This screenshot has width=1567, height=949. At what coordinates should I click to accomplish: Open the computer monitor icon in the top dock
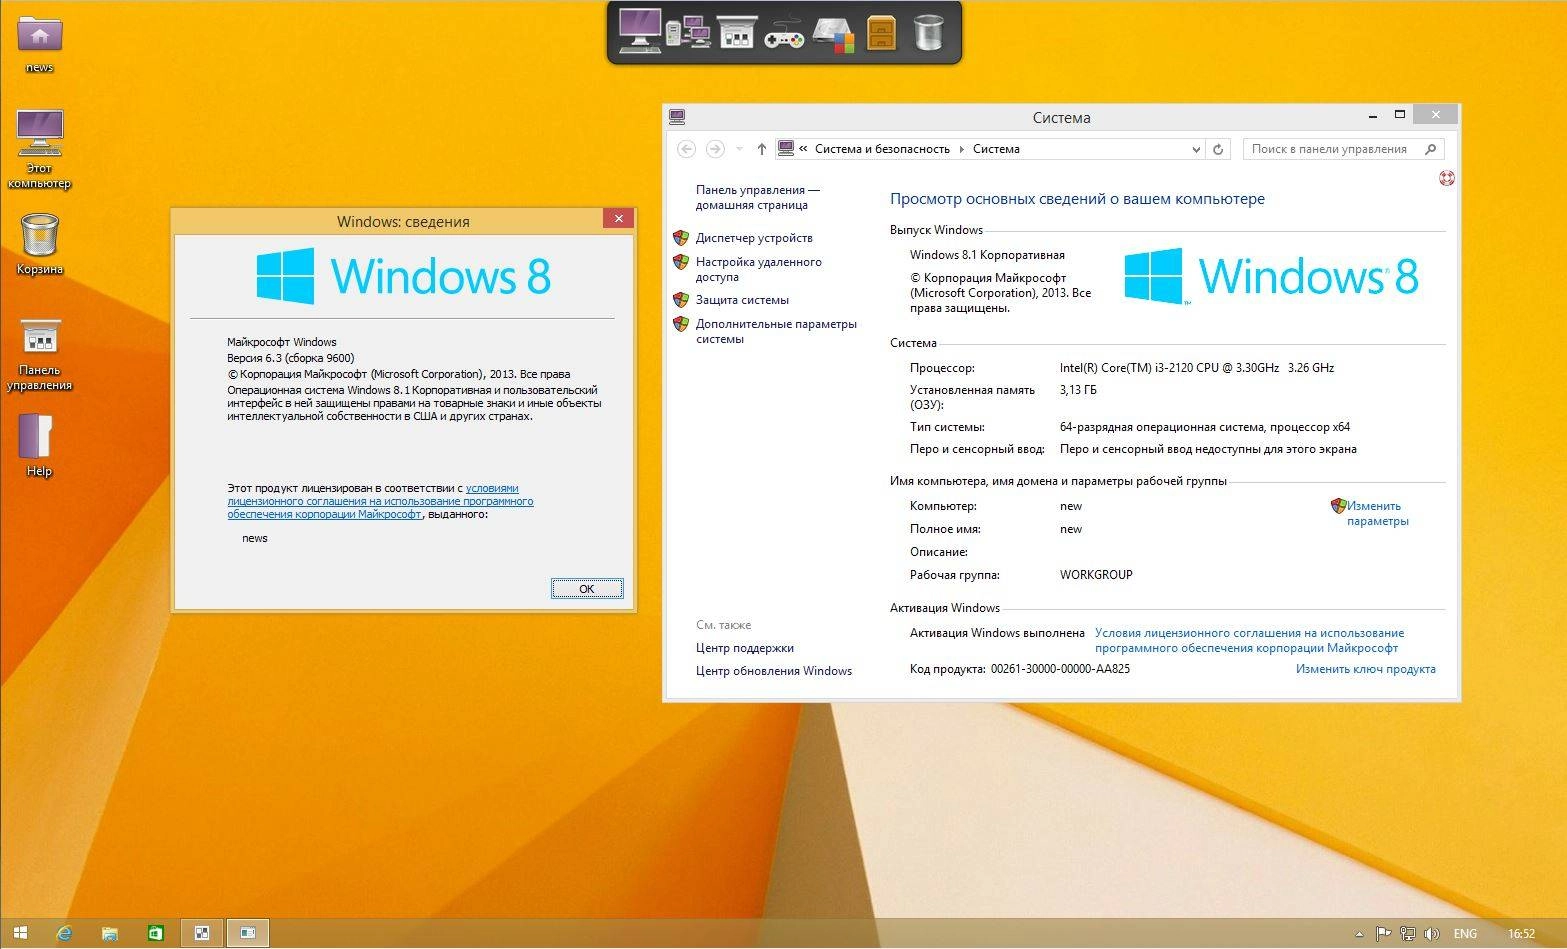click(639, 30)
